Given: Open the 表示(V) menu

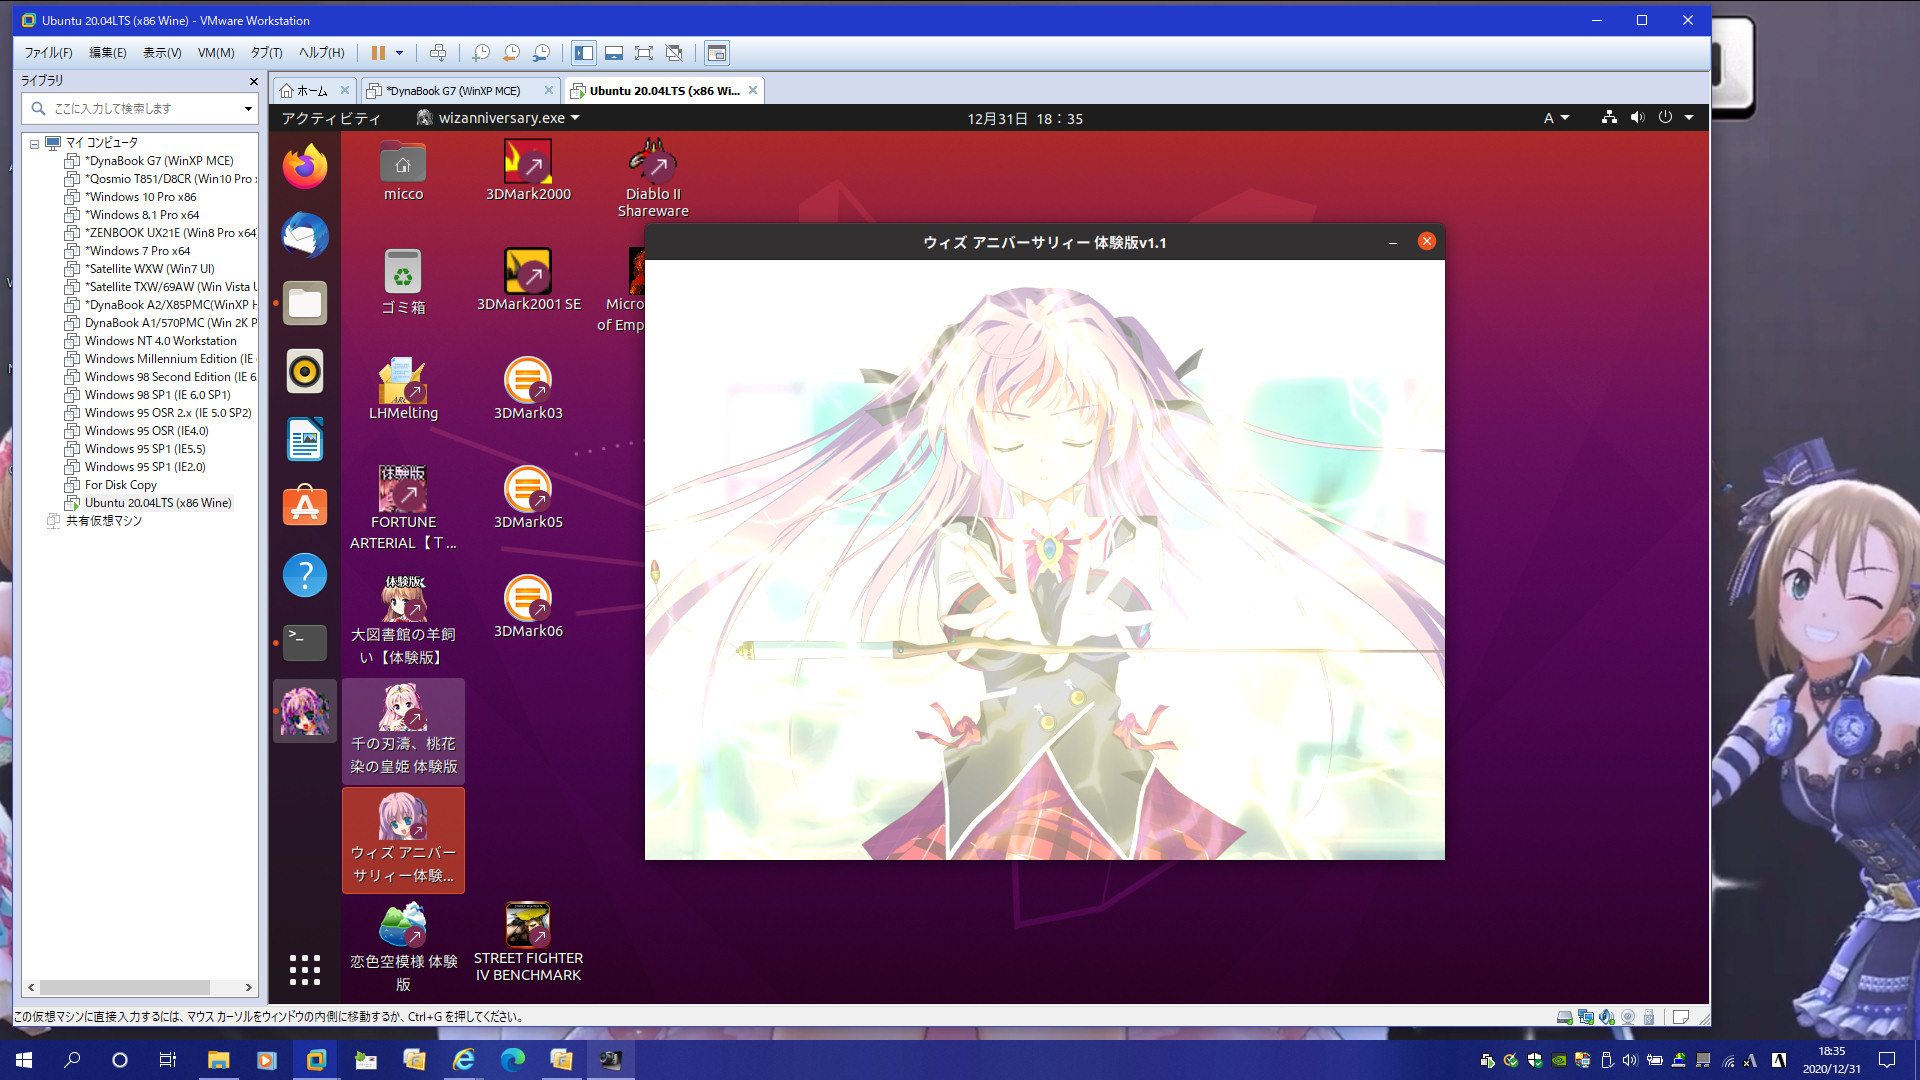Looking at the screenshot, I should pos(162,53).
